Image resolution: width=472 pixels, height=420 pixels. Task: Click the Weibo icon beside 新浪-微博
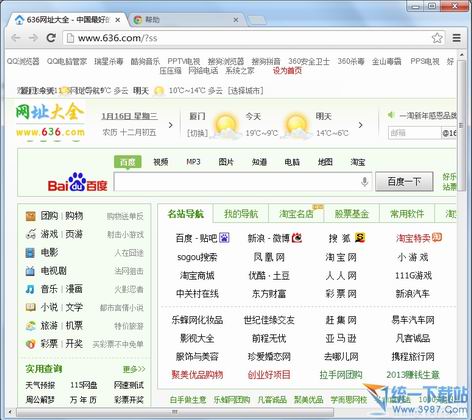297,238
